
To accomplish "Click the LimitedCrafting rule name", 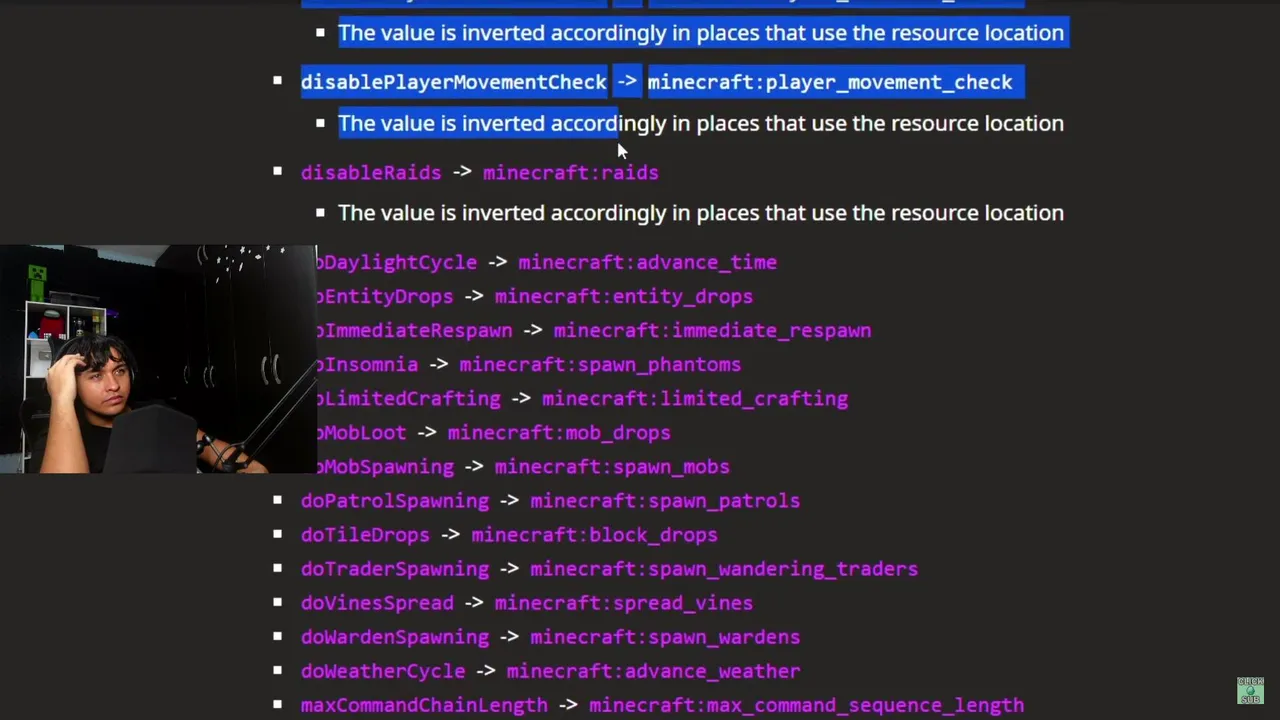I will coord(409,398).
